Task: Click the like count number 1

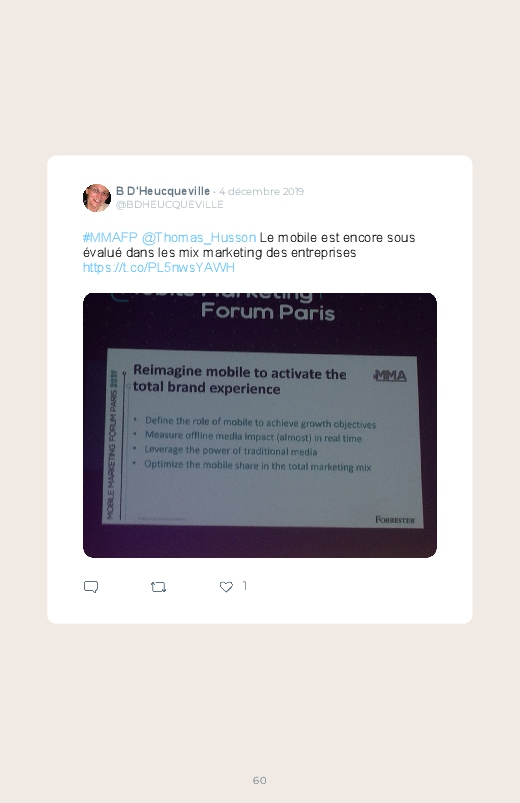Action: pyautogui.click(x=245, y=585)
